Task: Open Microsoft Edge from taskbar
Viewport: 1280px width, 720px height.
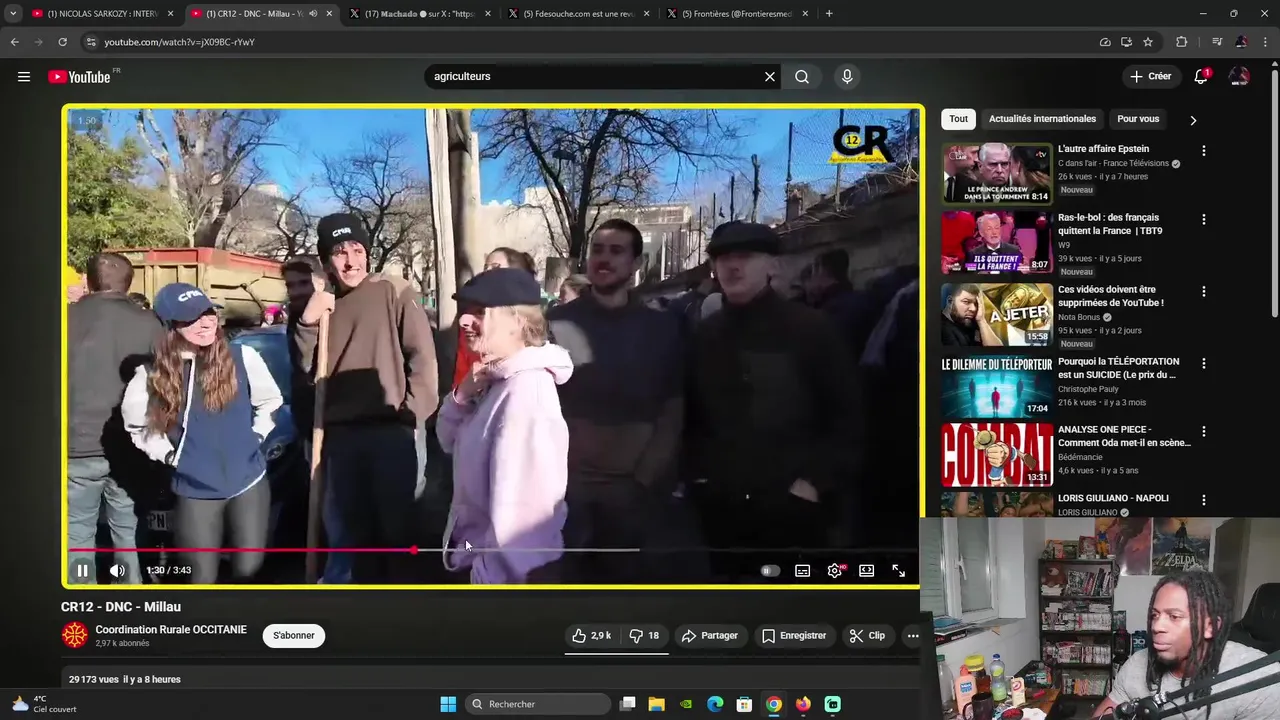Action: click(715, 704)
